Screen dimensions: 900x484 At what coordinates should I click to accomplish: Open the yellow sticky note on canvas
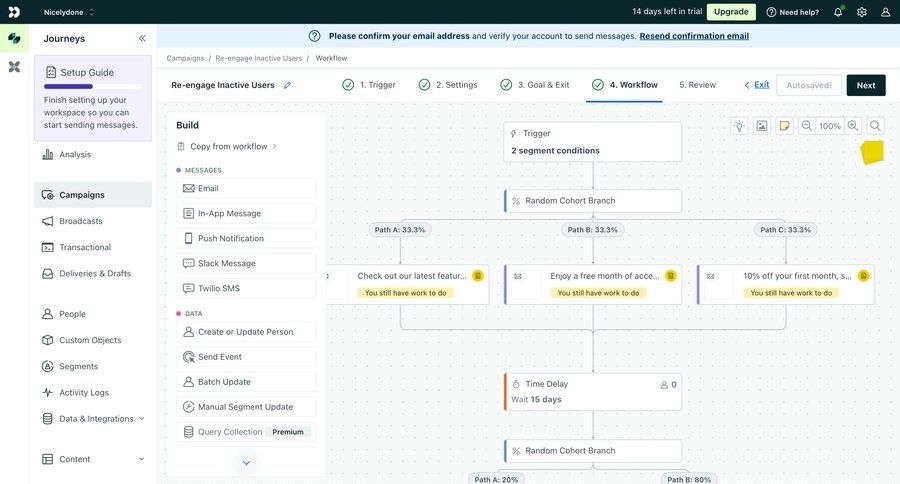coord(872,153)
